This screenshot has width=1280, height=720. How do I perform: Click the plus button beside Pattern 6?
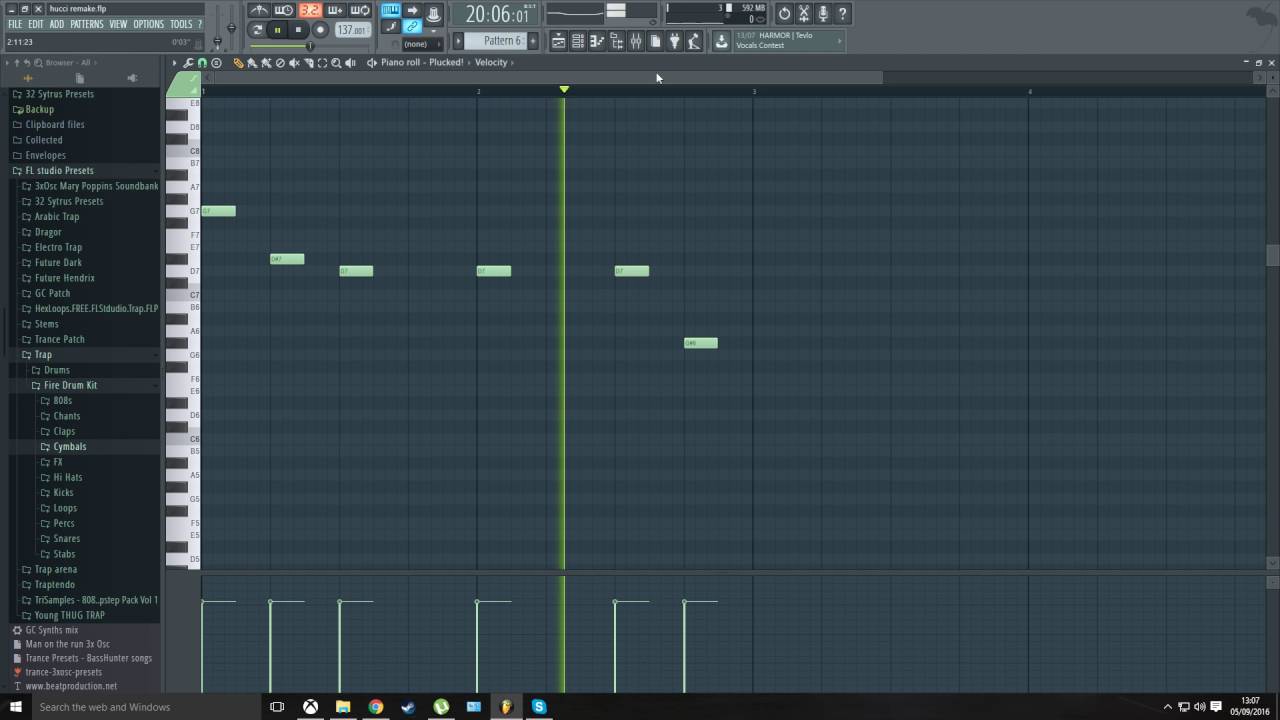(x=533, y=41)
